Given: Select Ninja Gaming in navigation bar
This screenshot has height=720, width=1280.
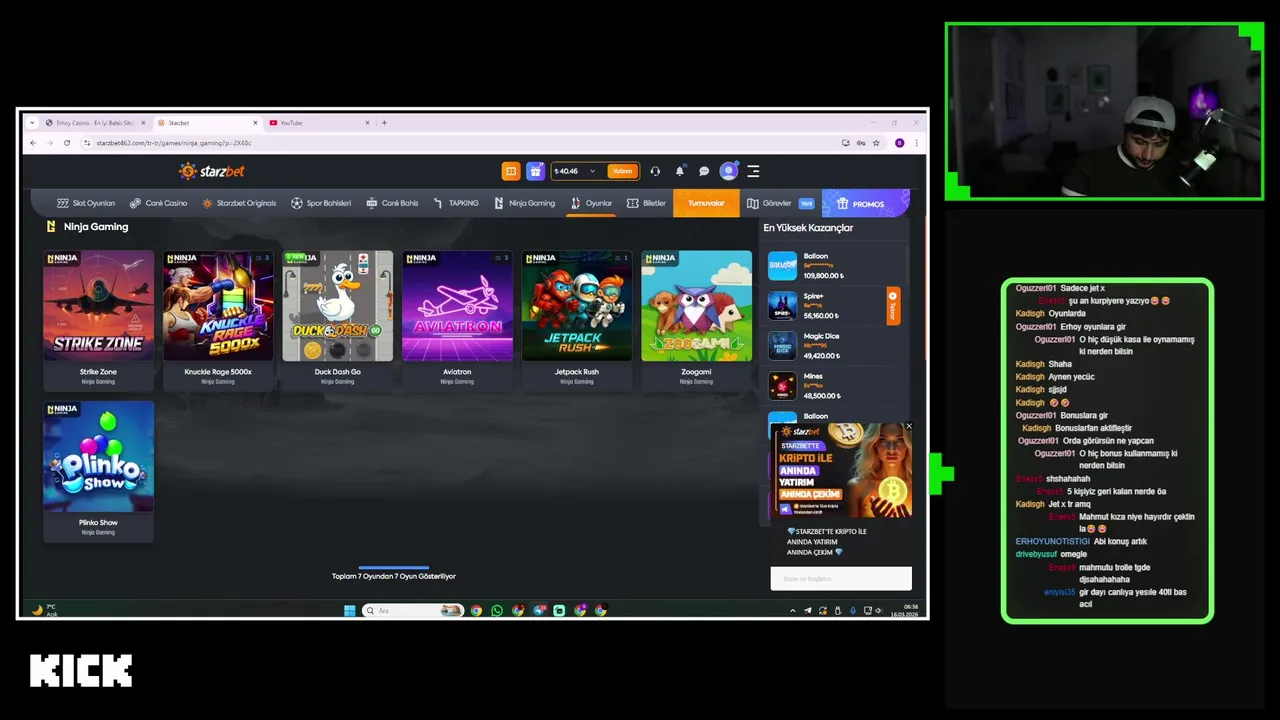Looking at the screenshot, I should coord(525,203).
